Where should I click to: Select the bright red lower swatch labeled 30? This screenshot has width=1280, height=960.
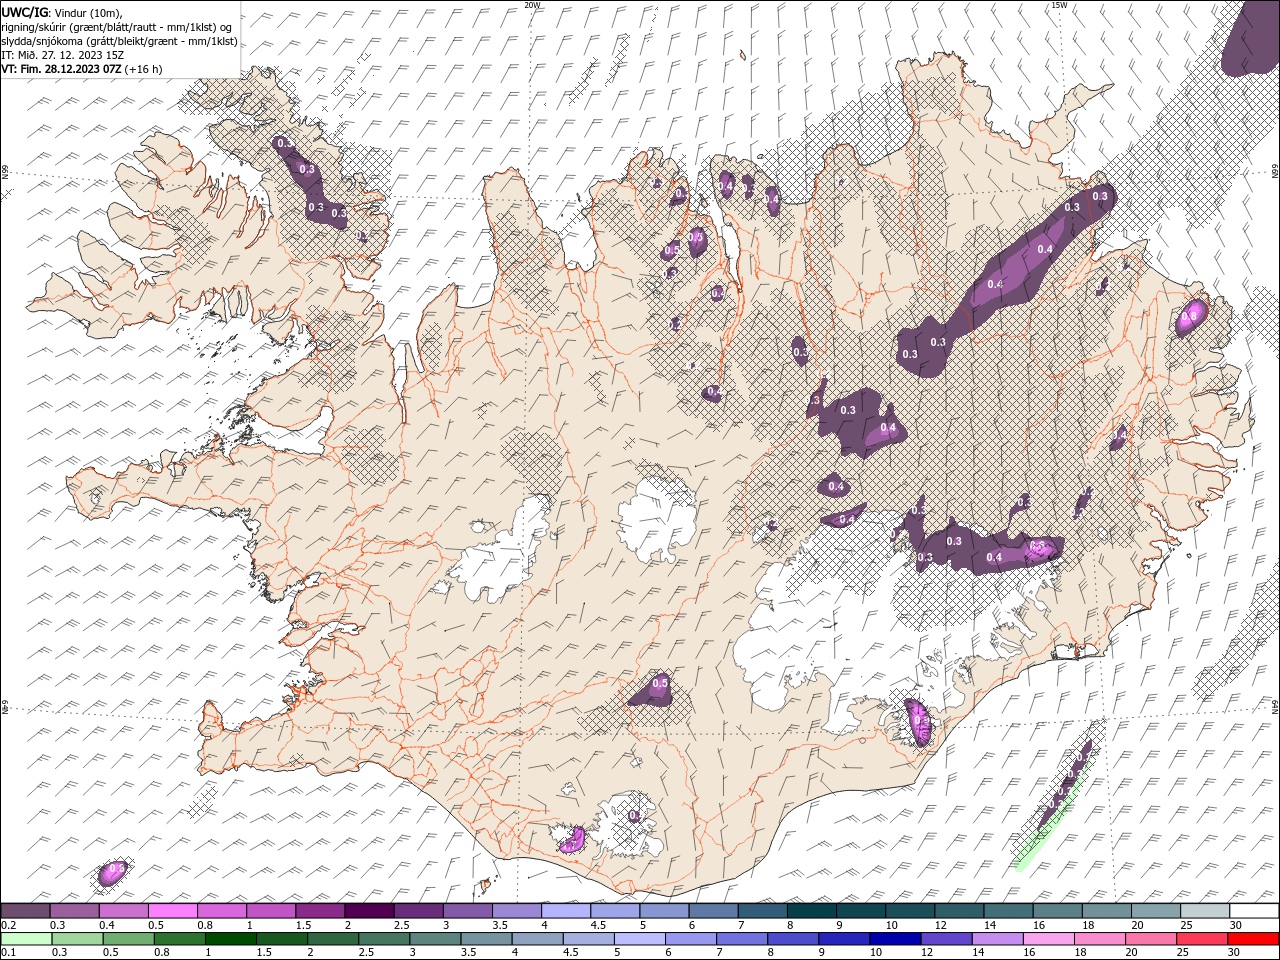1253,939
